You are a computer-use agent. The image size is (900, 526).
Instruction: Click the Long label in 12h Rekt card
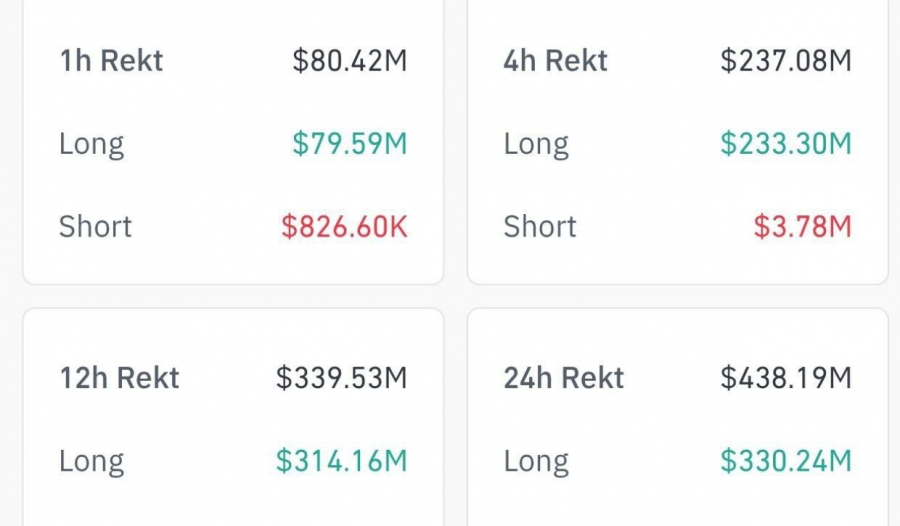coord(92,461)
